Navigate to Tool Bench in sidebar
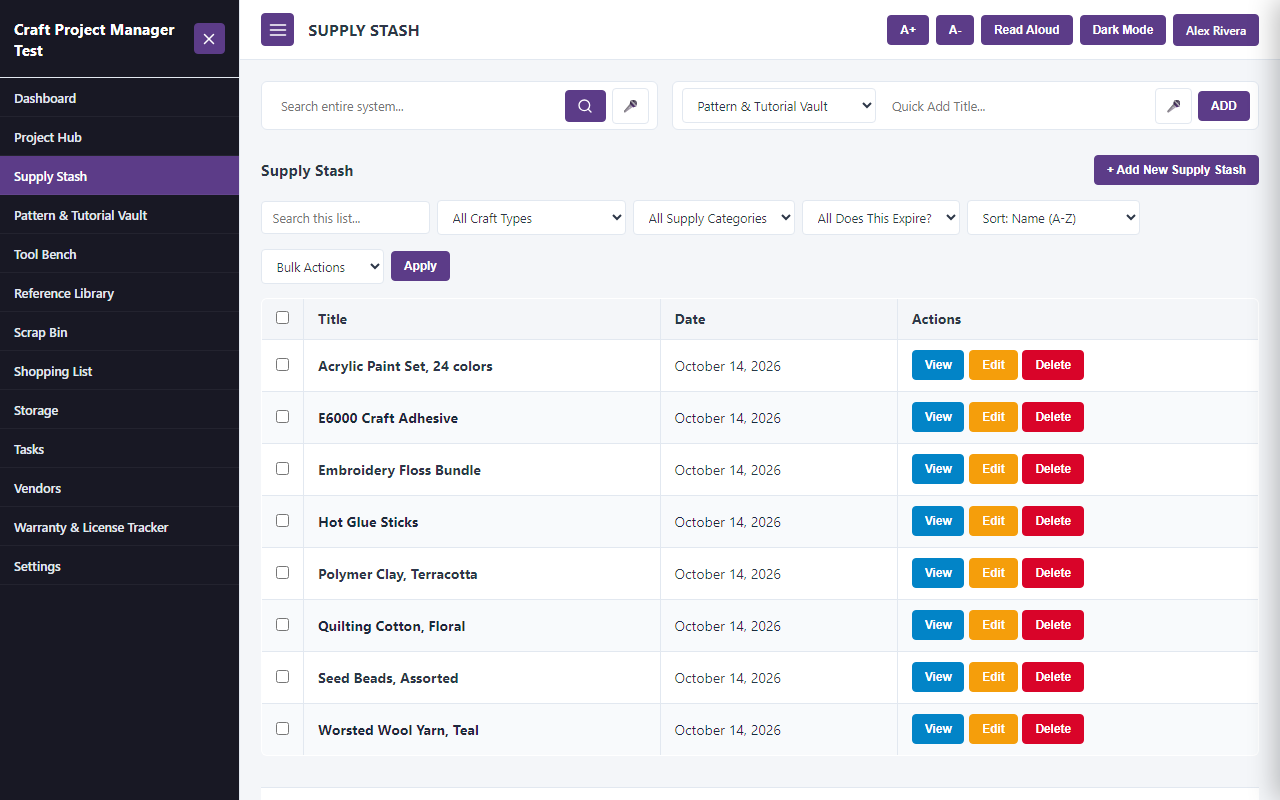Screen dimensions: 1280x800 (x=119, y=254)
